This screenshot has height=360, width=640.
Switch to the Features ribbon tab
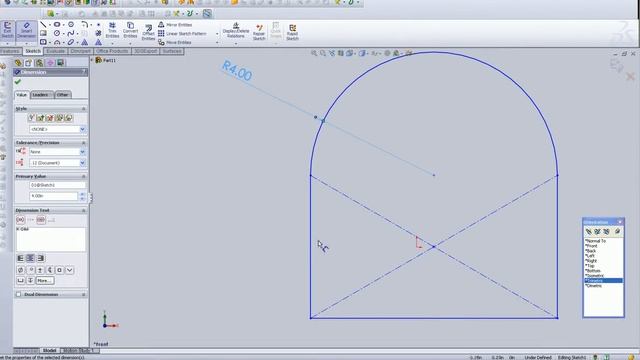10,51
